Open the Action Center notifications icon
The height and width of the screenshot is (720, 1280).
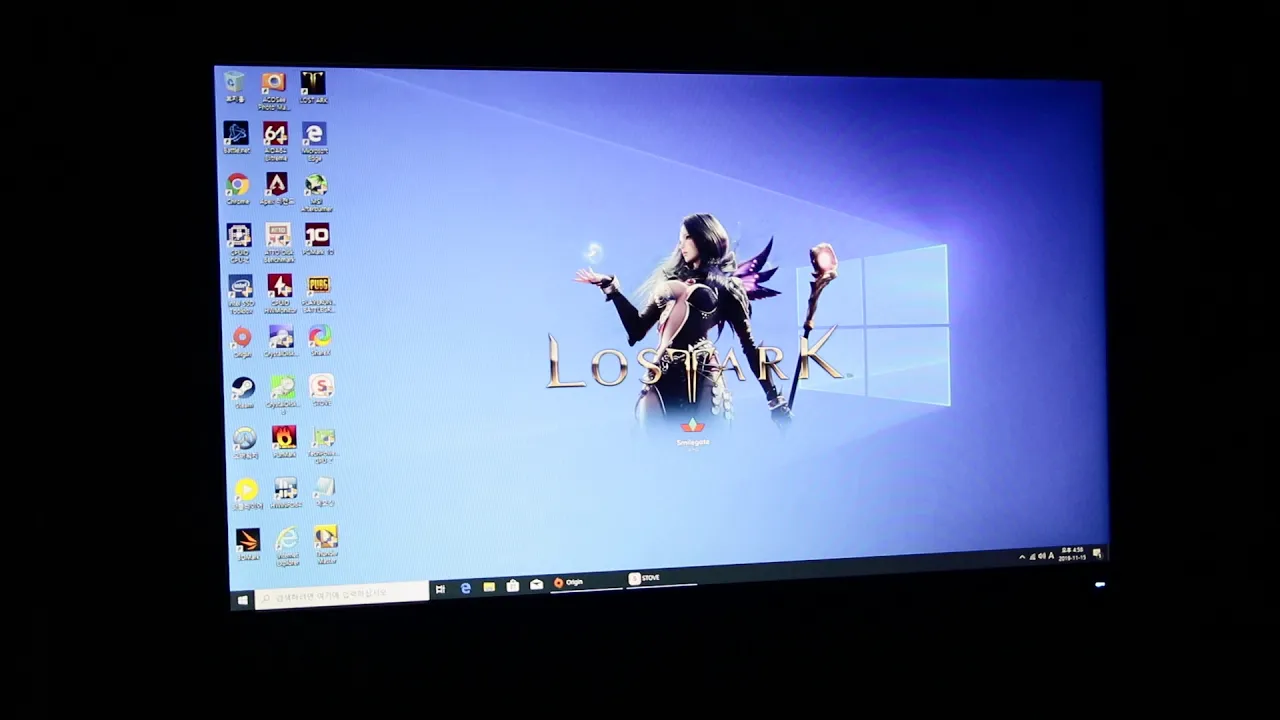[x=1097, y=553]
